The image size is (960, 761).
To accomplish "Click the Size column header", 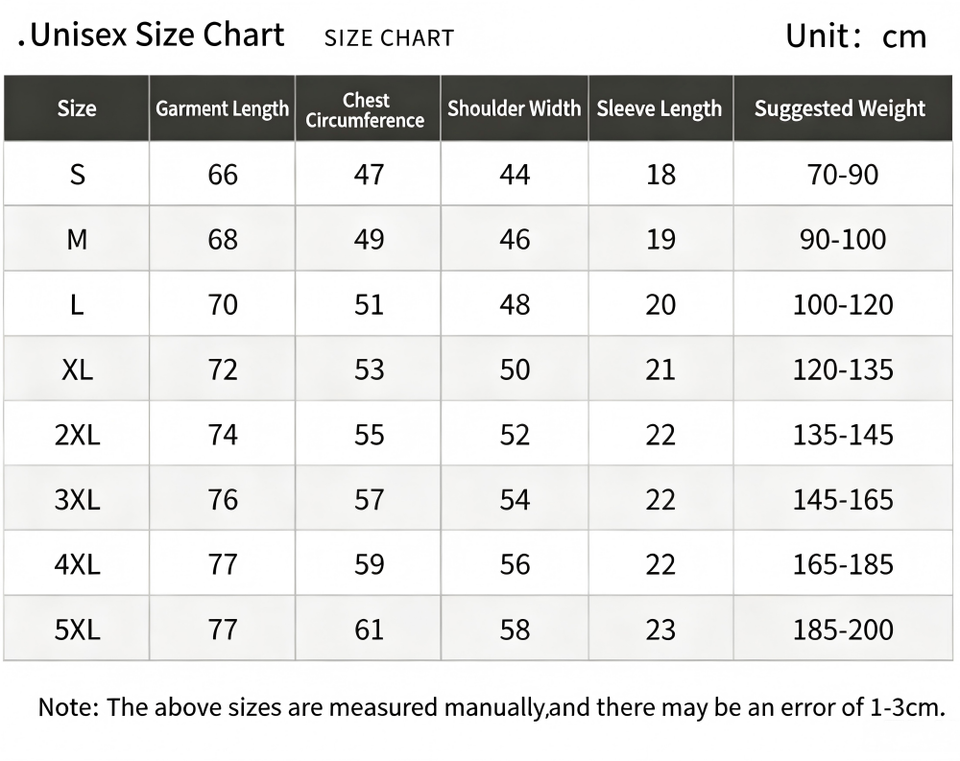I will pyautogui.click(x=77, y=108).
